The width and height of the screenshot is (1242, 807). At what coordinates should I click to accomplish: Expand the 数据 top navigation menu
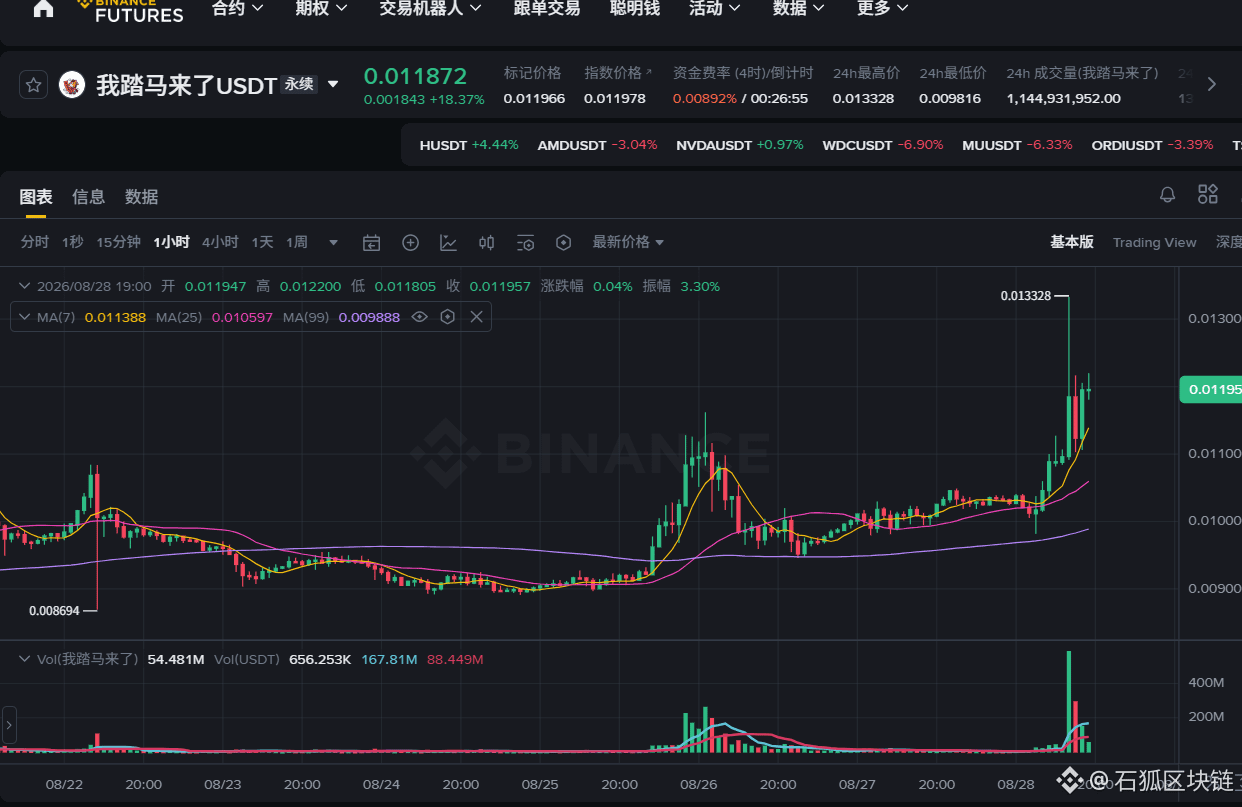[799, 8]
